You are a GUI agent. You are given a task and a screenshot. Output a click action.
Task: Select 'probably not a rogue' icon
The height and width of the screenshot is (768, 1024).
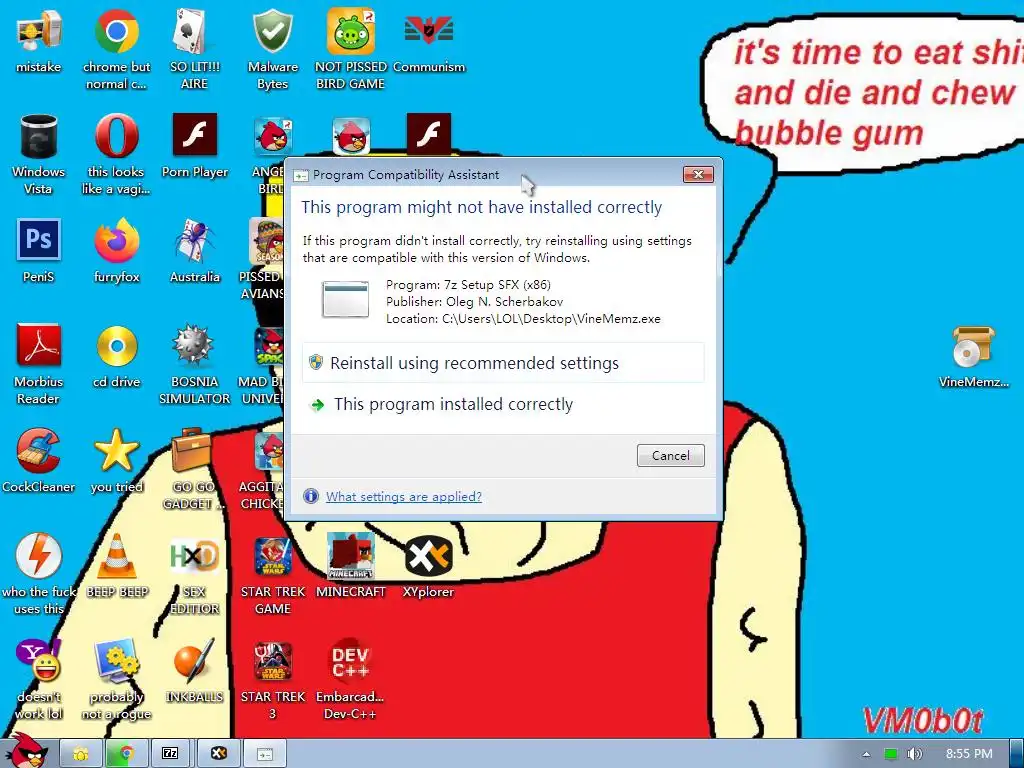pyautogui.click(x=116, y=680)
